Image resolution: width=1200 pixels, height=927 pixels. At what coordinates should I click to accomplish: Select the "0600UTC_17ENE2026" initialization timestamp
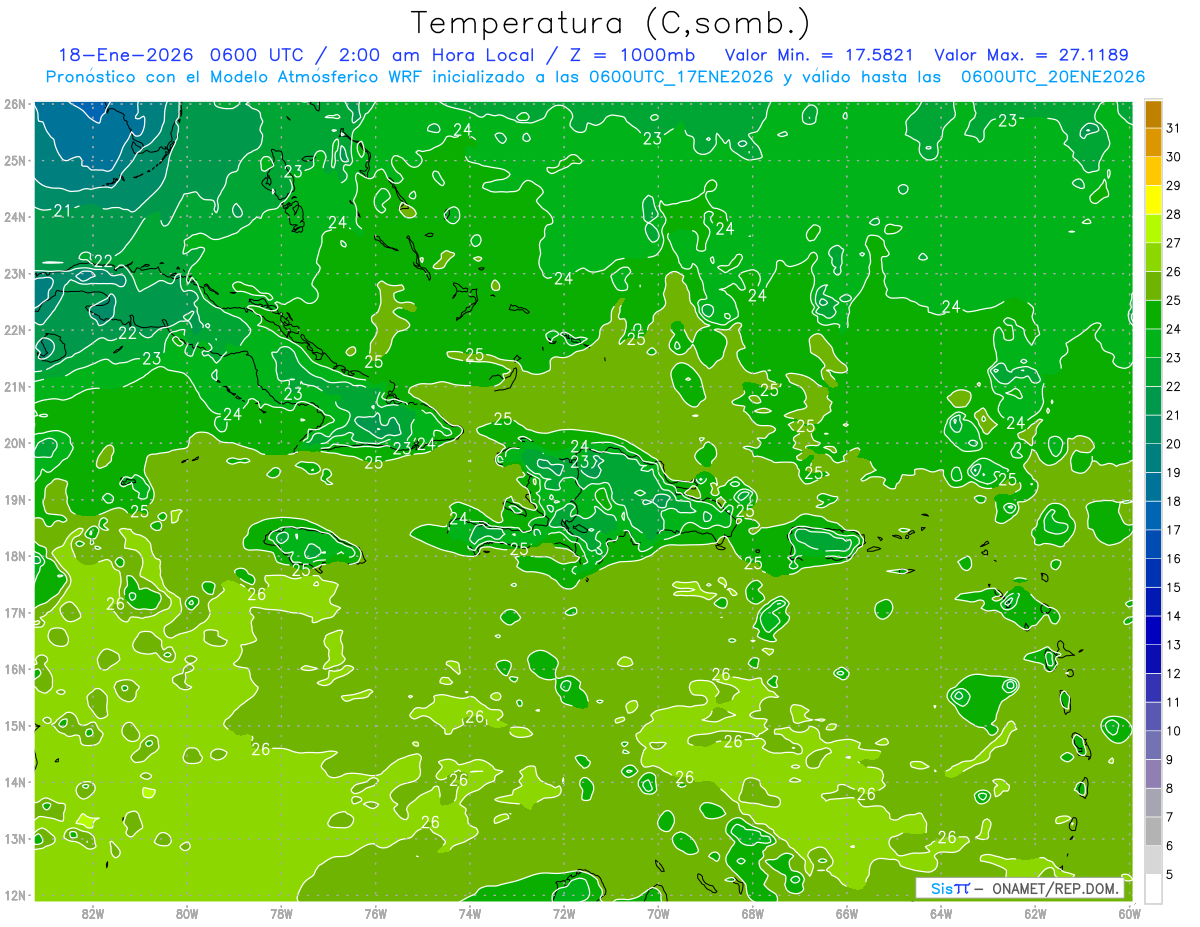pos(681,77)
